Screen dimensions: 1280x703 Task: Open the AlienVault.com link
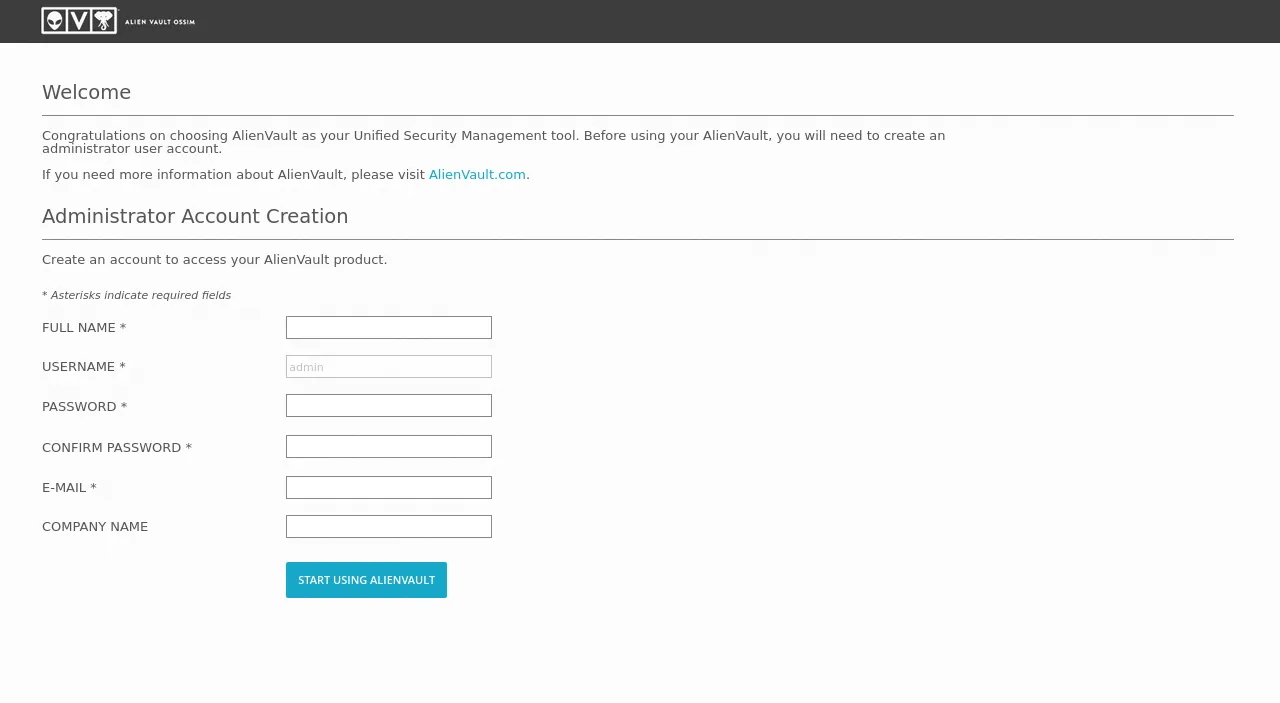(x=477, y=175)
